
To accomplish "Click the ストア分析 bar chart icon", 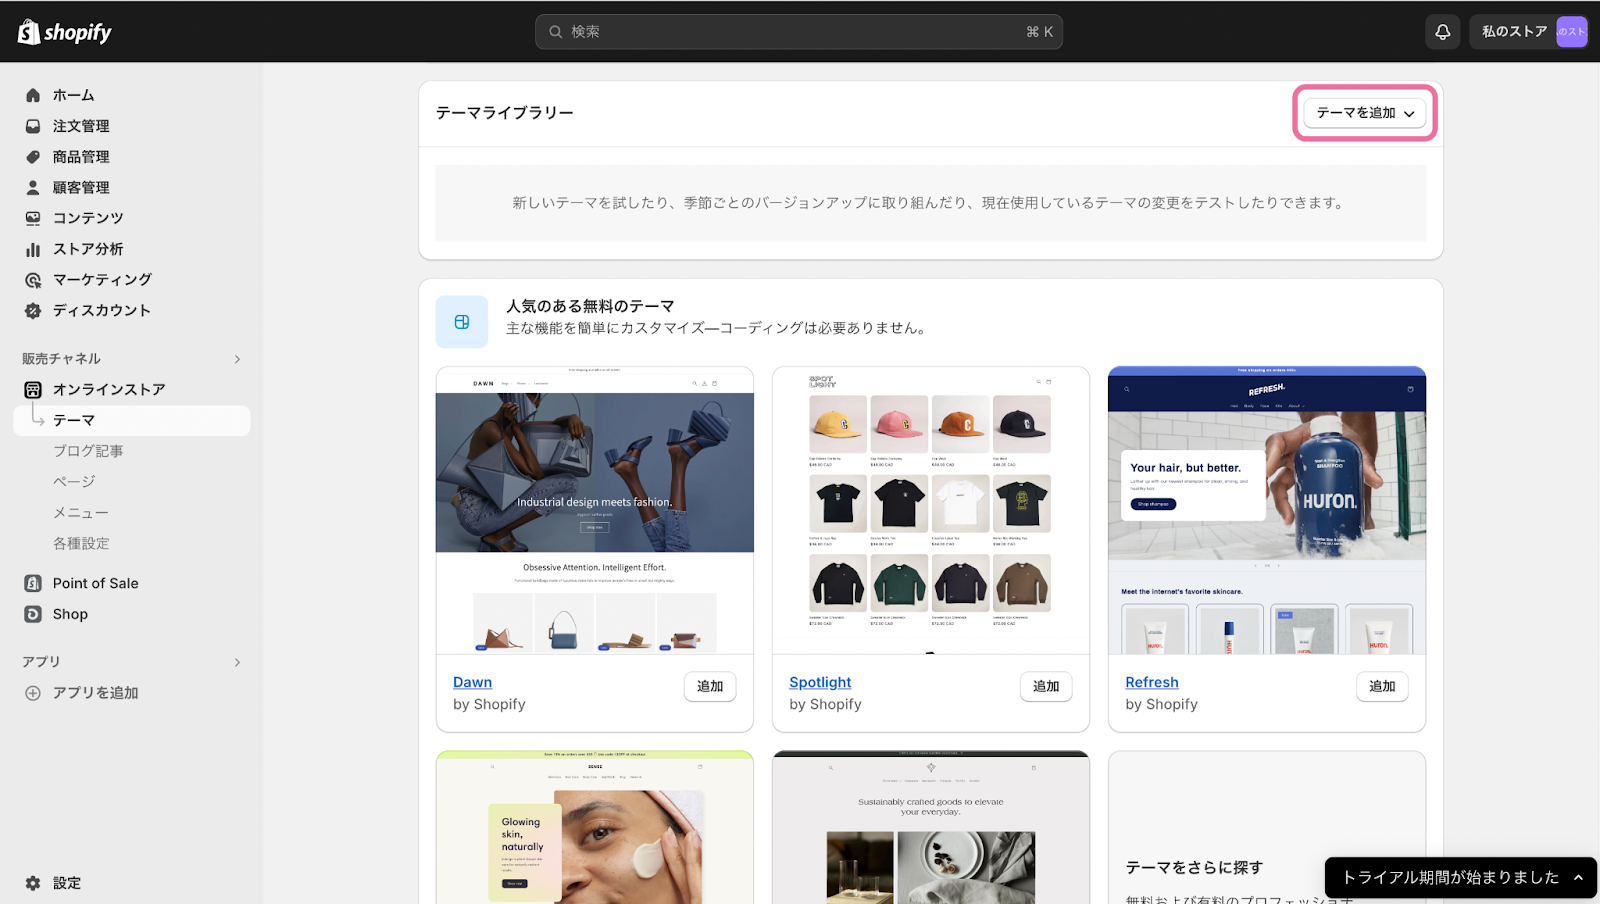I will (x=33, y=249).
